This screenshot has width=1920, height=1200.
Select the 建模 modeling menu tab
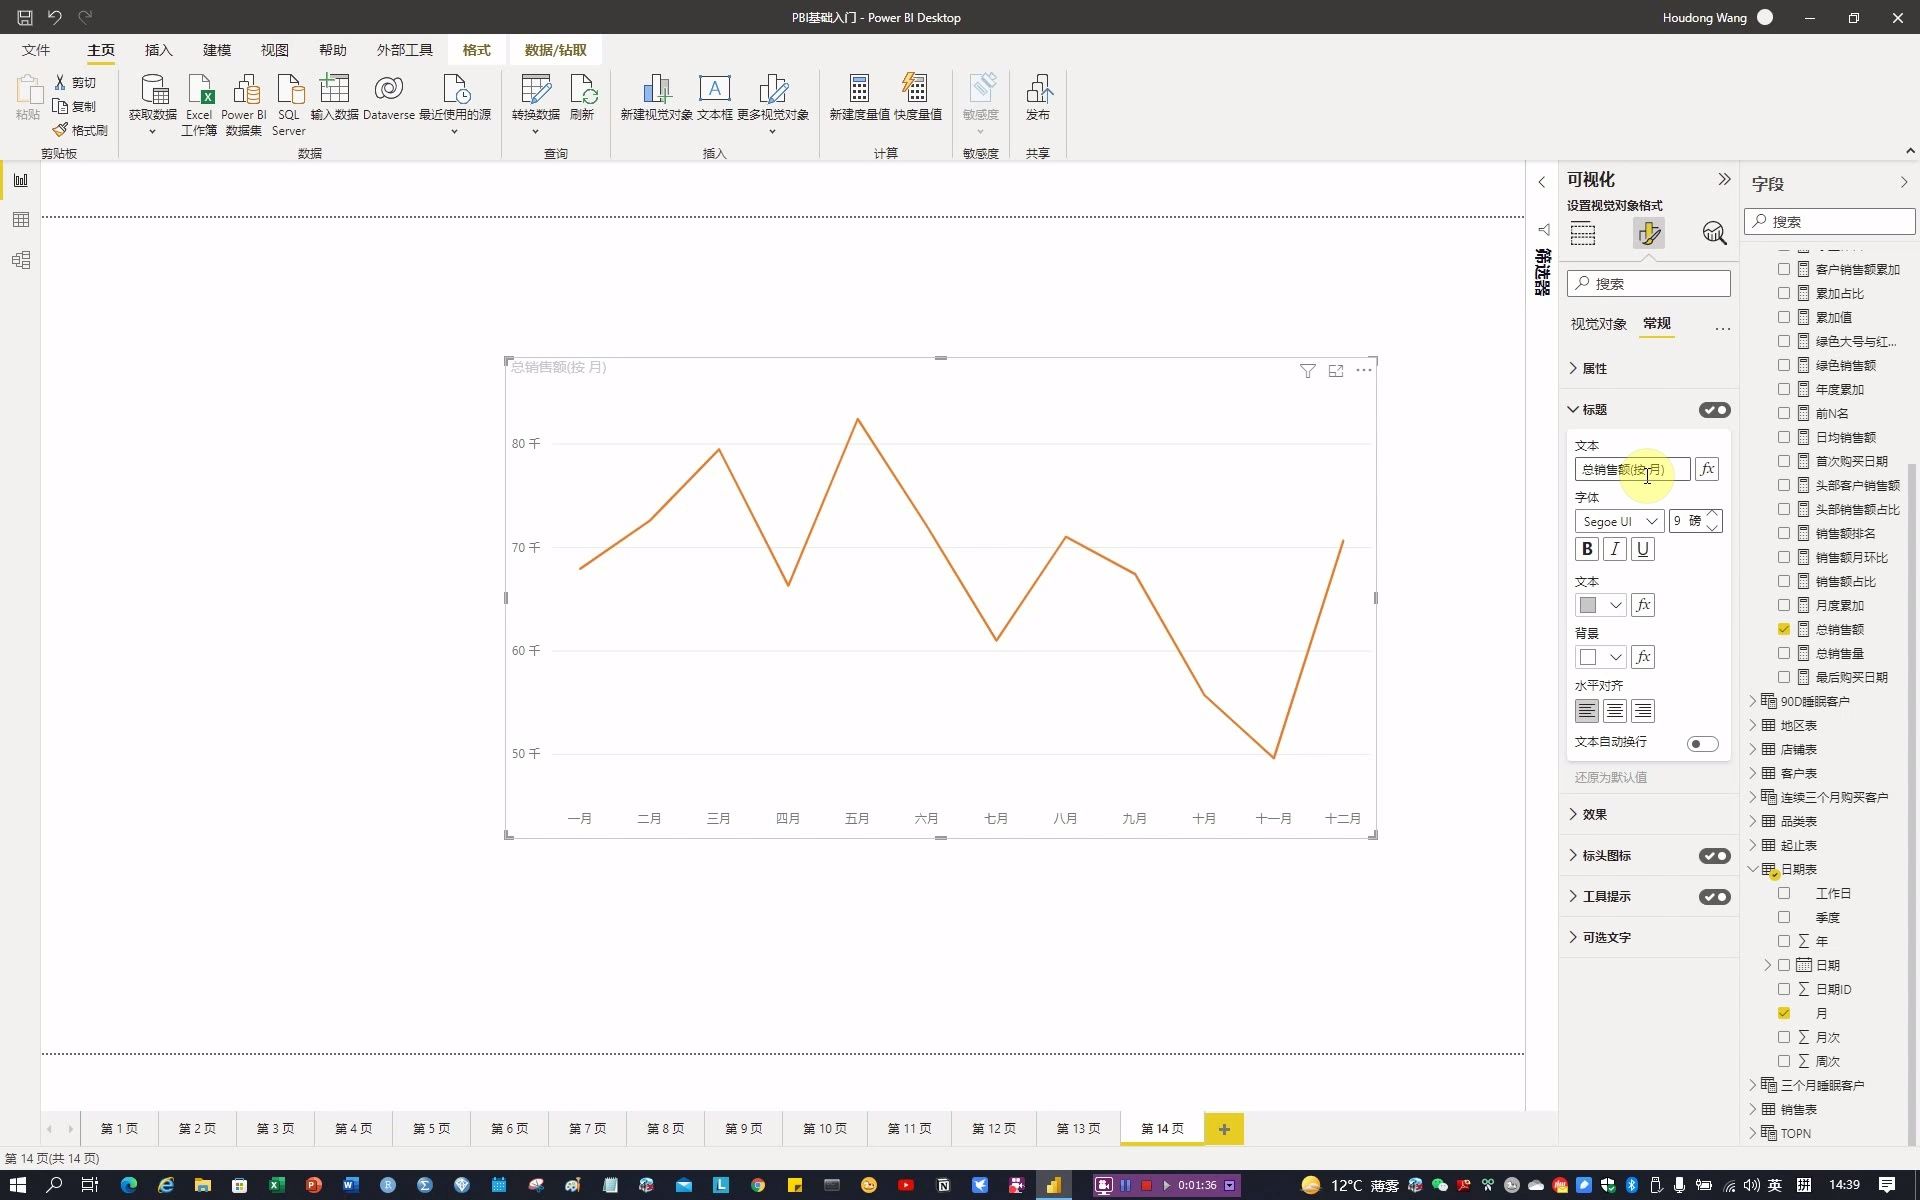(217, 48)
